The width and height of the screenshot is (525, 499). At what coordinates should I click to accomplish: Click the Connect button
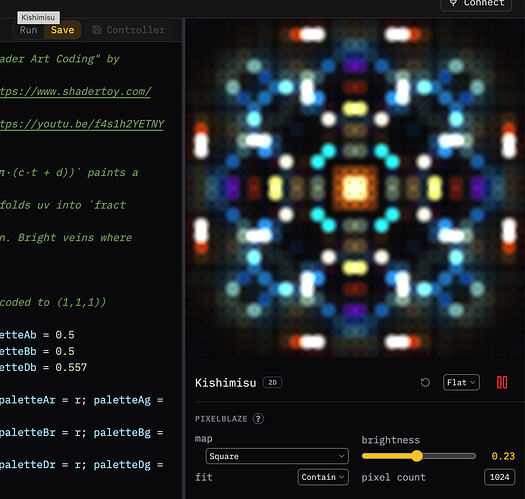pyautogui.click(x=476, y=3)
